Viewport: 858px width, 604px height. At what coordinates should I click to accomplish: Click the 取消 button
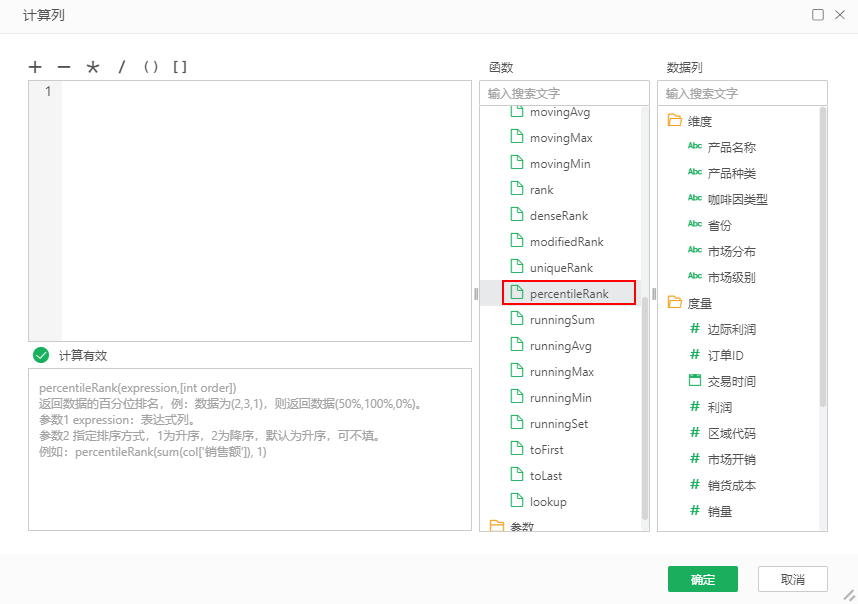792,579
